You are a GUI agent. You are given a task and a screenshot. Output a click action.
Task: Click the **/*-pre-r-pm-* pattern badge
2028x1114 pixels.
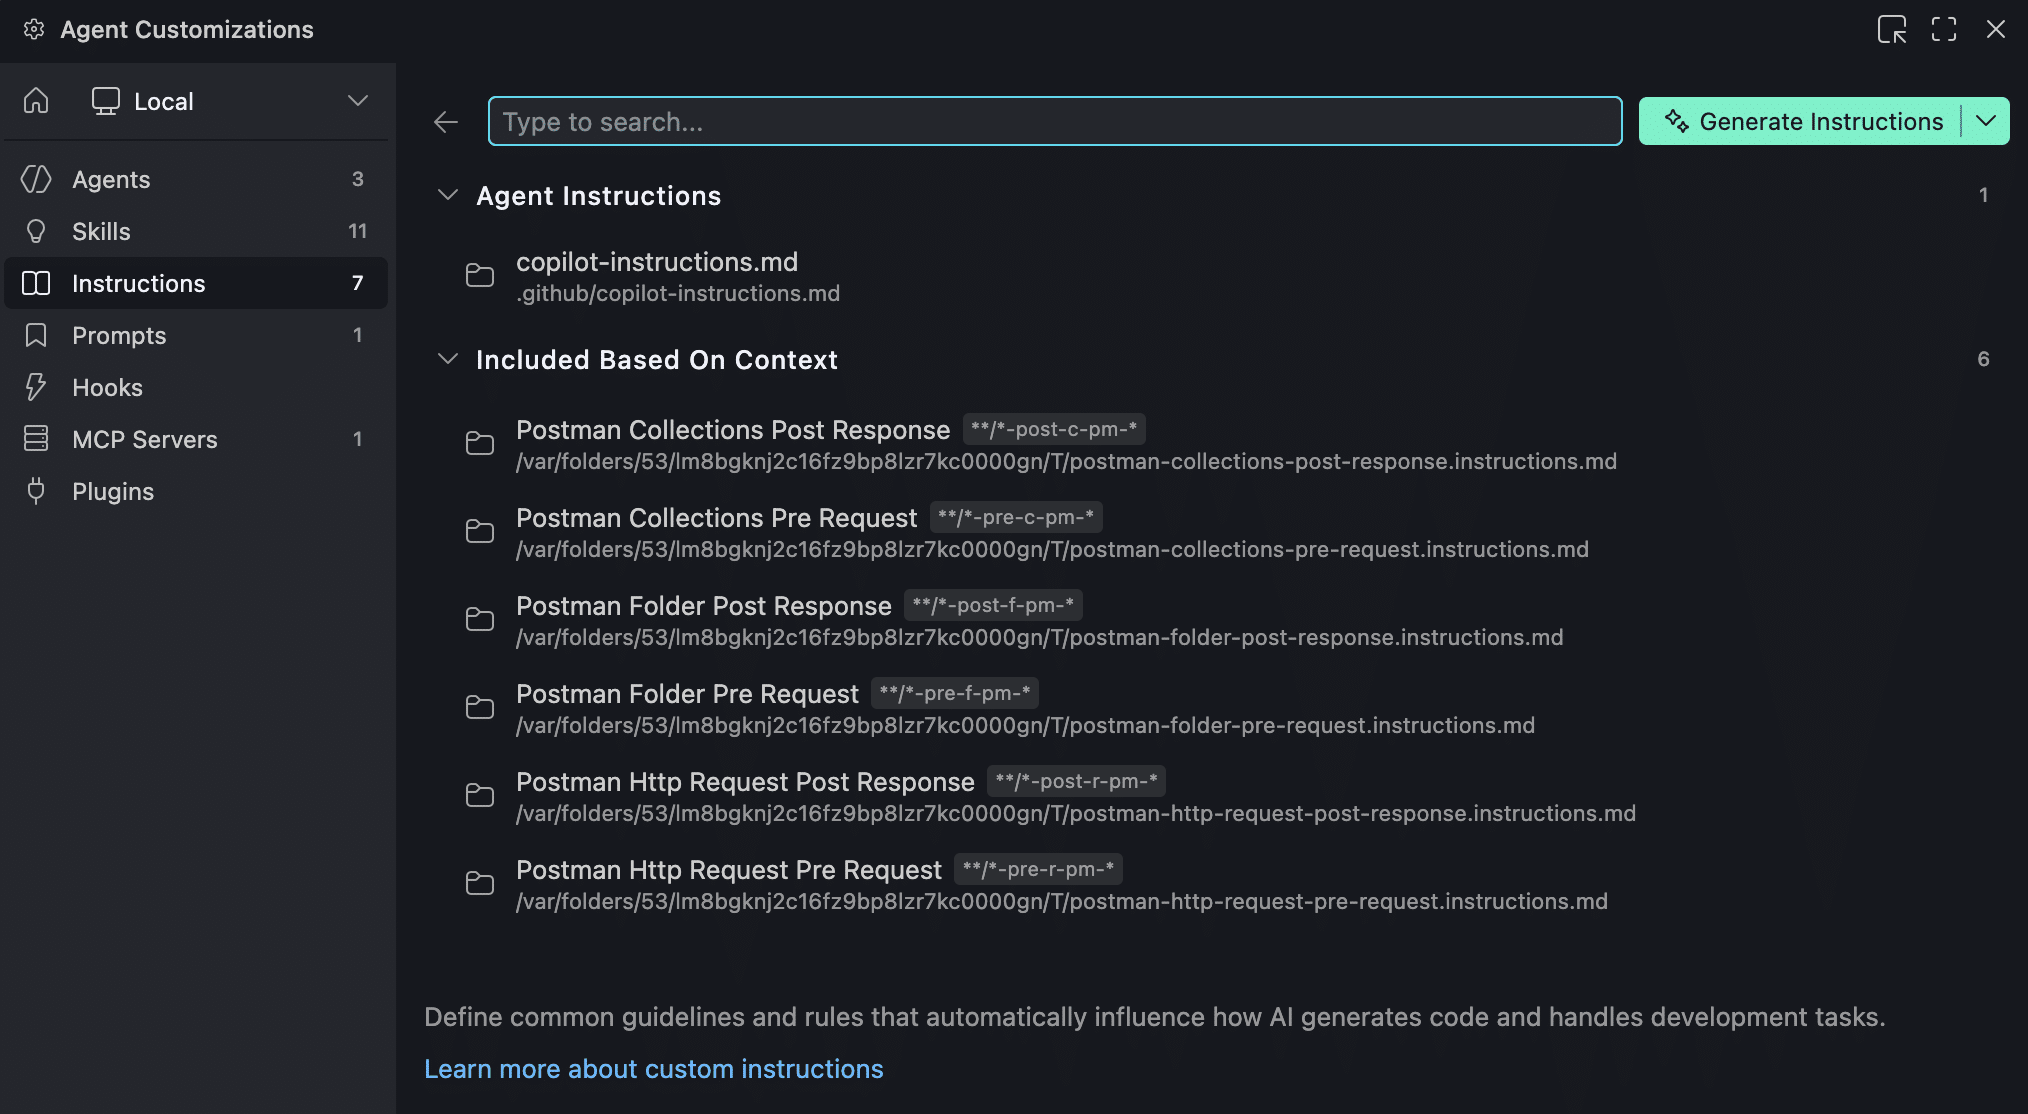pos(1038,869)
